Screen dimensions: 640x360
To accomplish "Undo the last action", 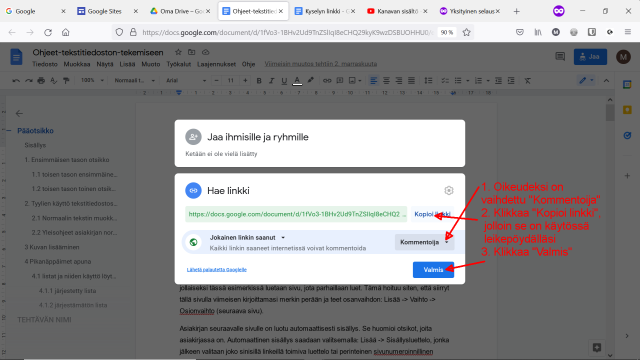I will coord(16,81).
